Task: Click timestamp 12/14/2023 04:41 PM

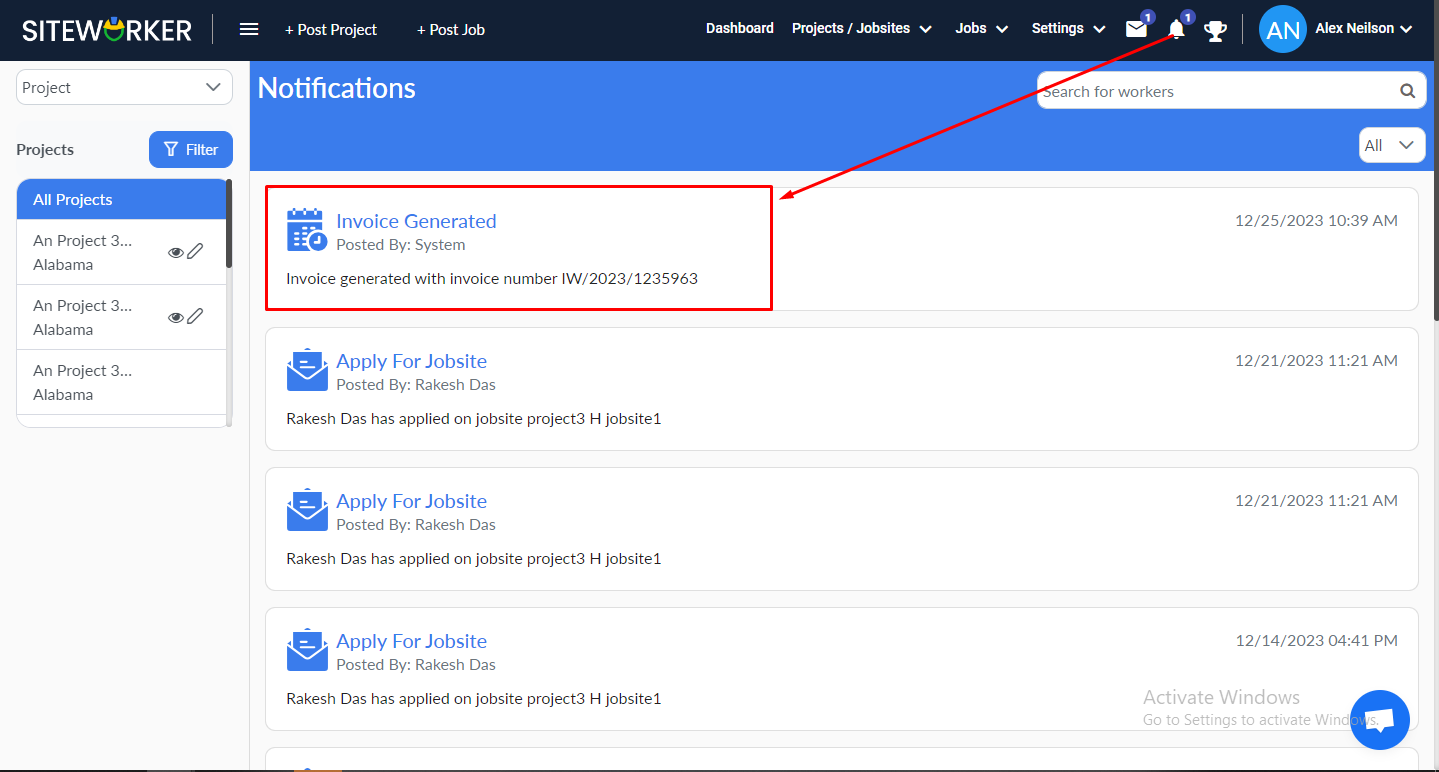Action: pos(1316,640)
